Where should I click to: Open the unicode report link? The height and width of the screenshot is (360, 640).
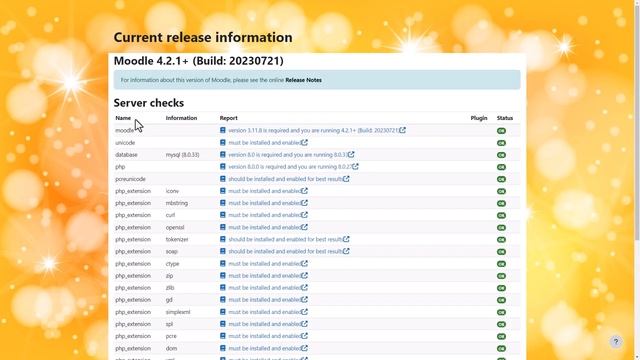pyautogui.click(x=264, y=143)
